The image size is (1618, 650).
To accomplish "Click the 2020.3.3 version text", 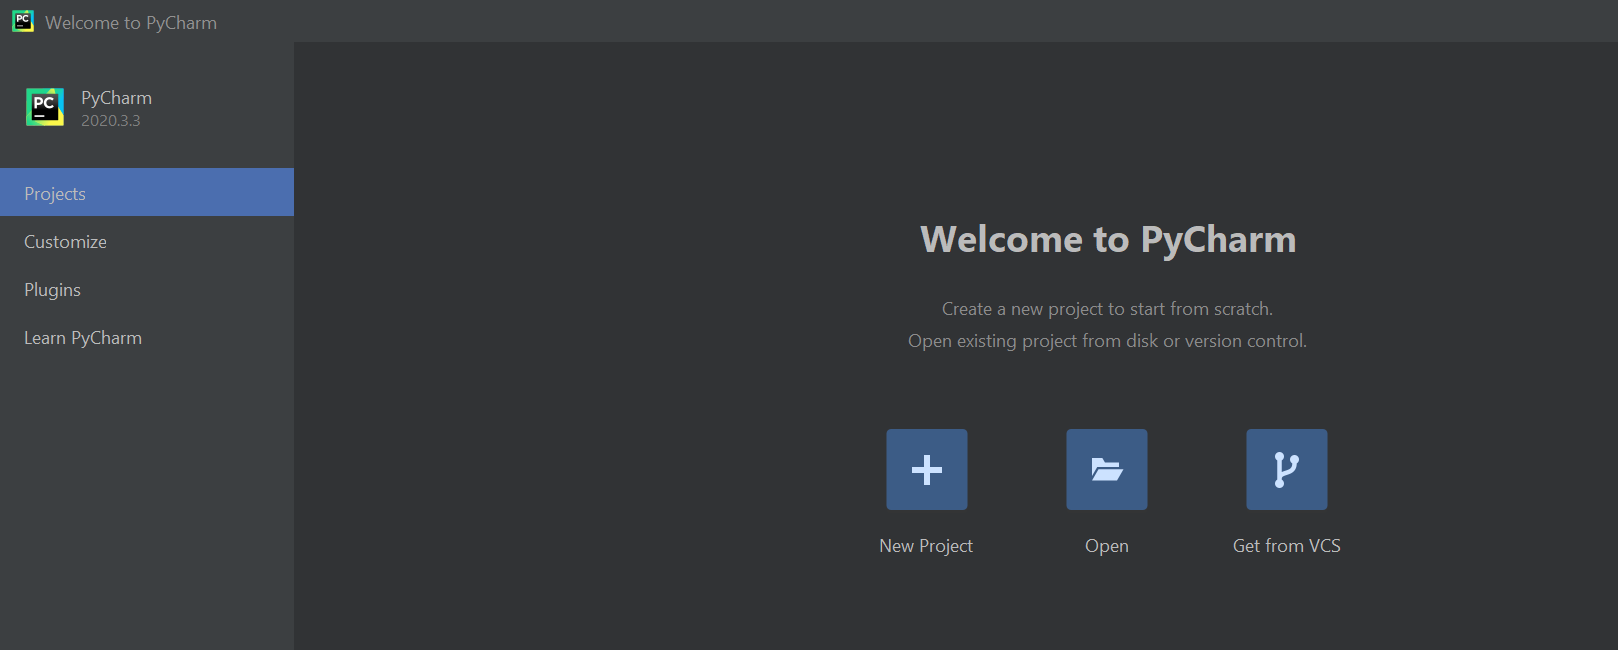I will click(110, 121).
